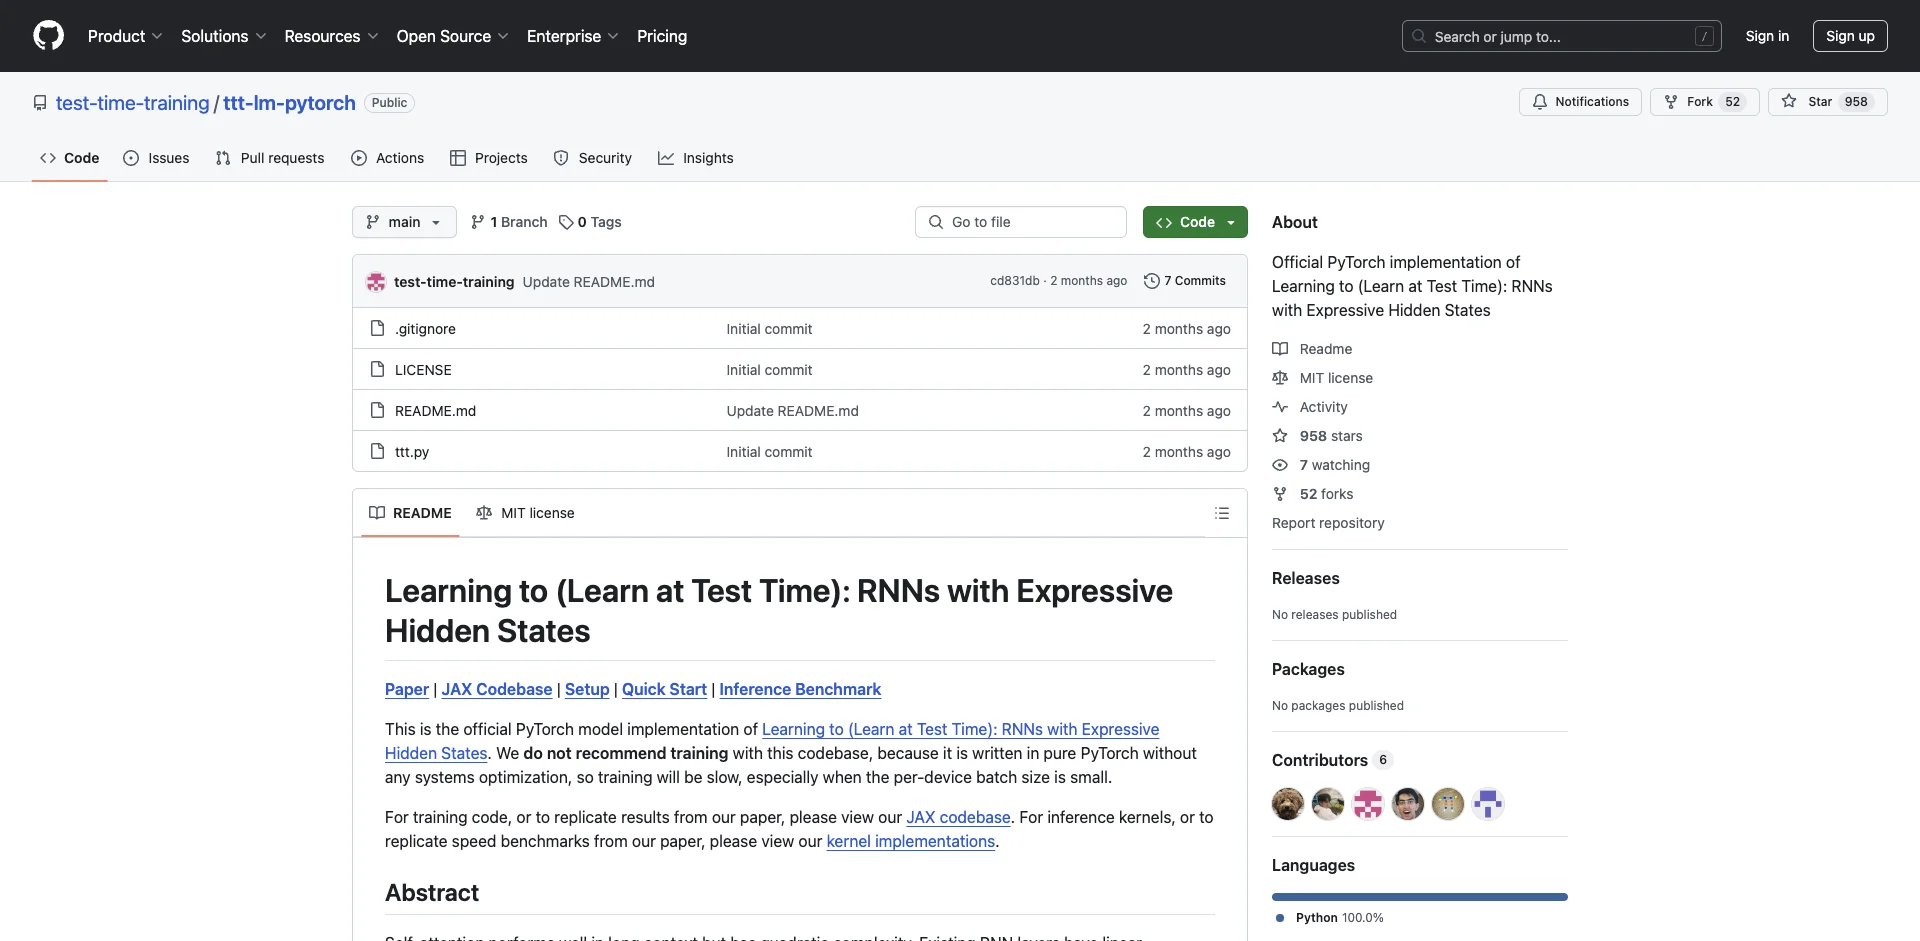Jump to Setup section link

click(x=587, y=689)
